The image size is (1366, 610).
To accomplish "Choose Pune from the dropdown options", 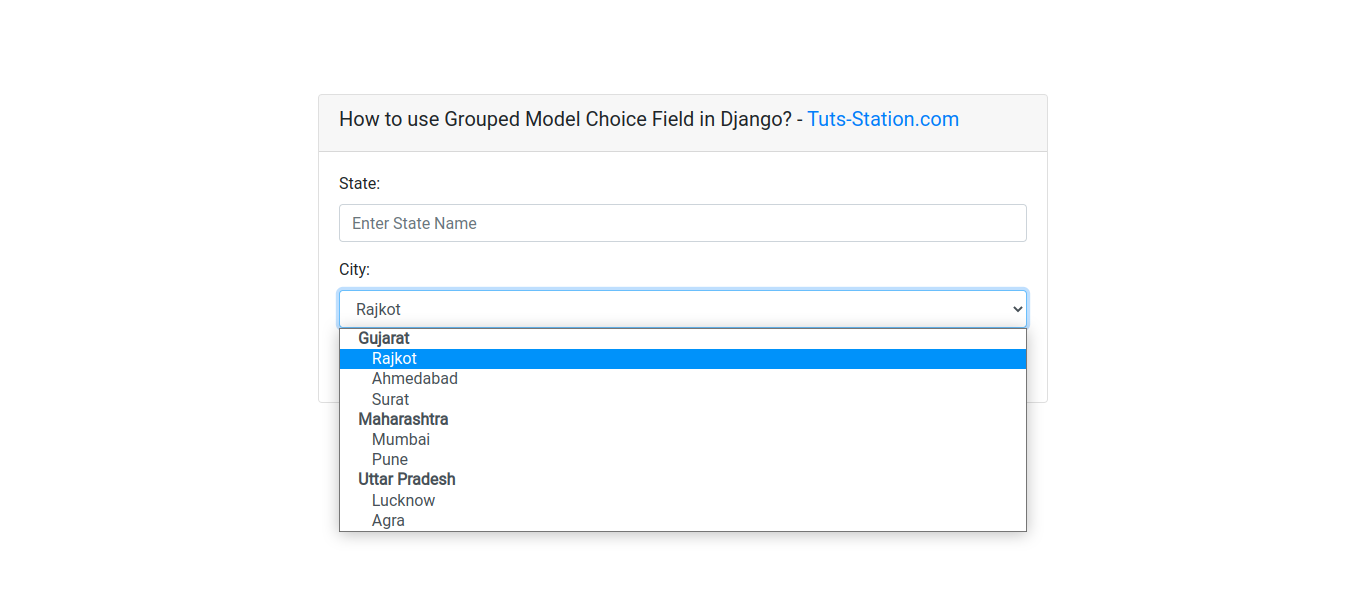I will pos(390,459).
